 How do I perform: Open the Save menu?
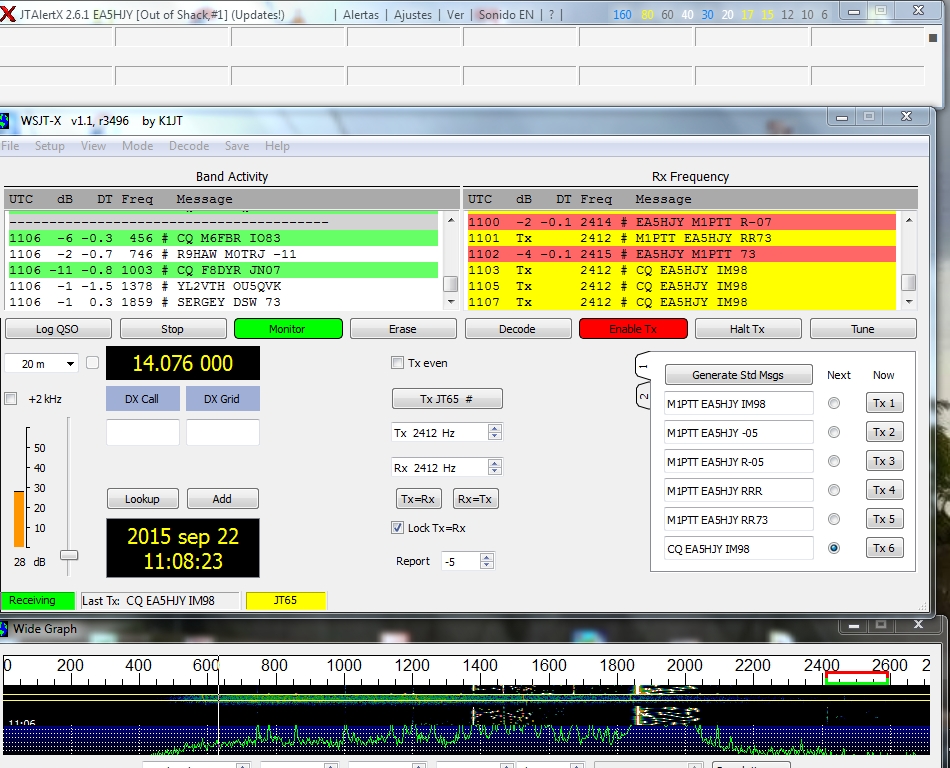point(237,146)
